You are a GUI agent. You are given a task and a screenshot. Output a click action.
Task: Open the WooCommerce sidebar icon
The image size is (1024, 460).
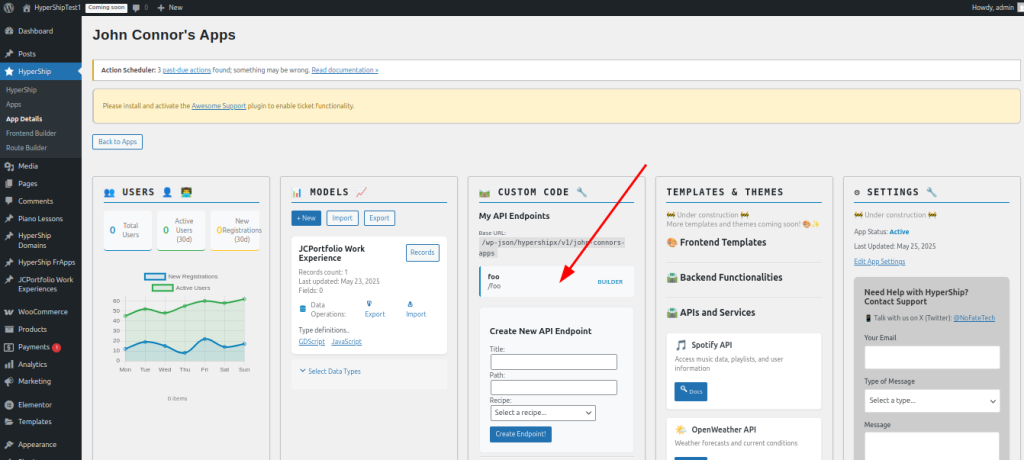(8, 312)
